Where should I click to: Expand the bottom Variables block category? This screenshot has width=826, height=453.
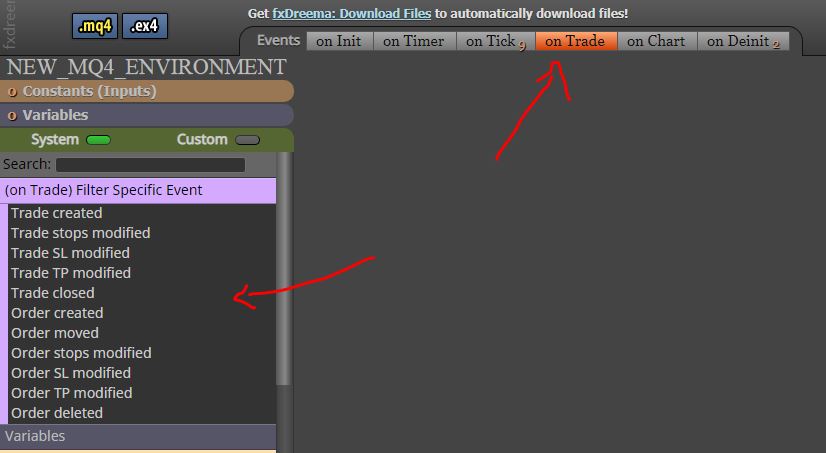pyautogui.click(x=138, y=436)
